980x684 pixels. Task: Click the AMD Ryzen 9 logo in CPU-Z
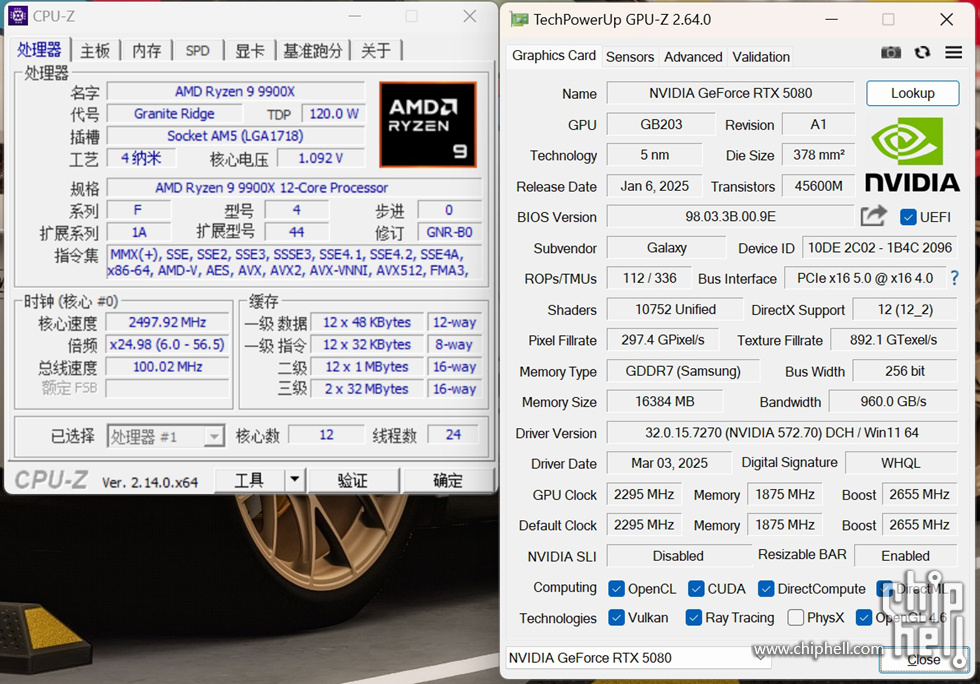click(x=428, y=124)
